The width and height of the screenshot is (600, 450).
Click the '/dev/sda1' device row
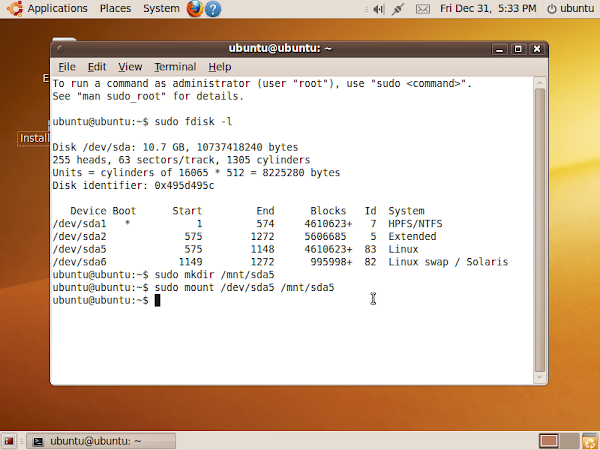(248, 224)
